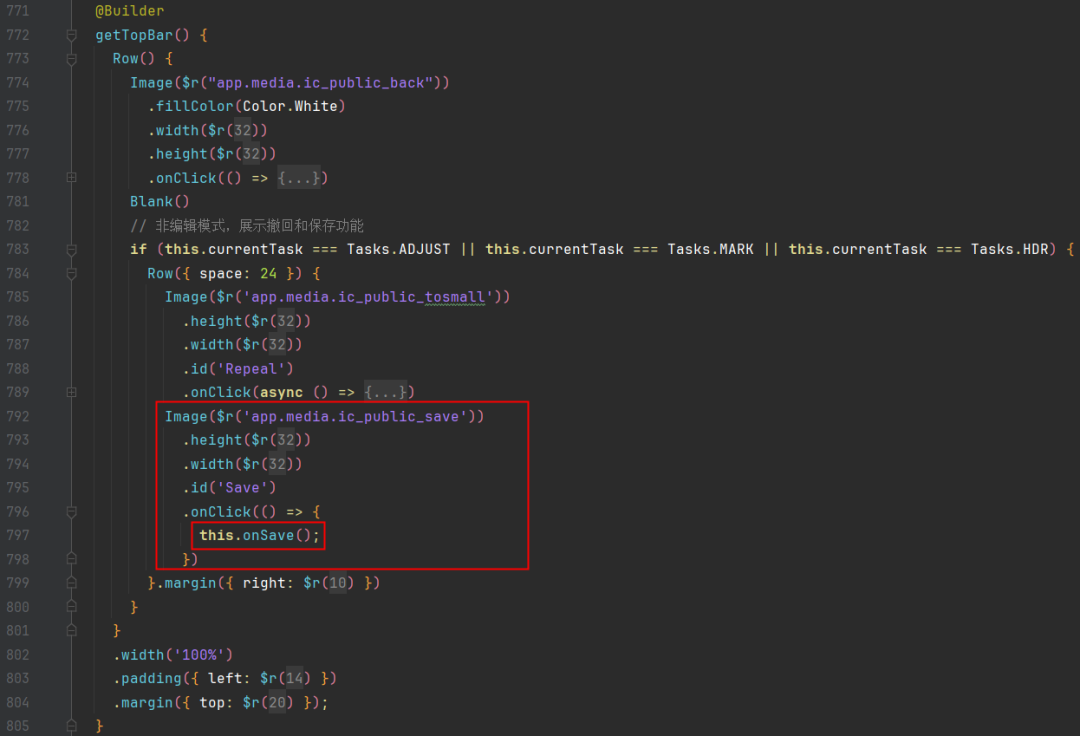Click Tasks.HDR in the if condition
Image resolution: width=1080 pixels, height=736 pixels.
point(1009,249)
